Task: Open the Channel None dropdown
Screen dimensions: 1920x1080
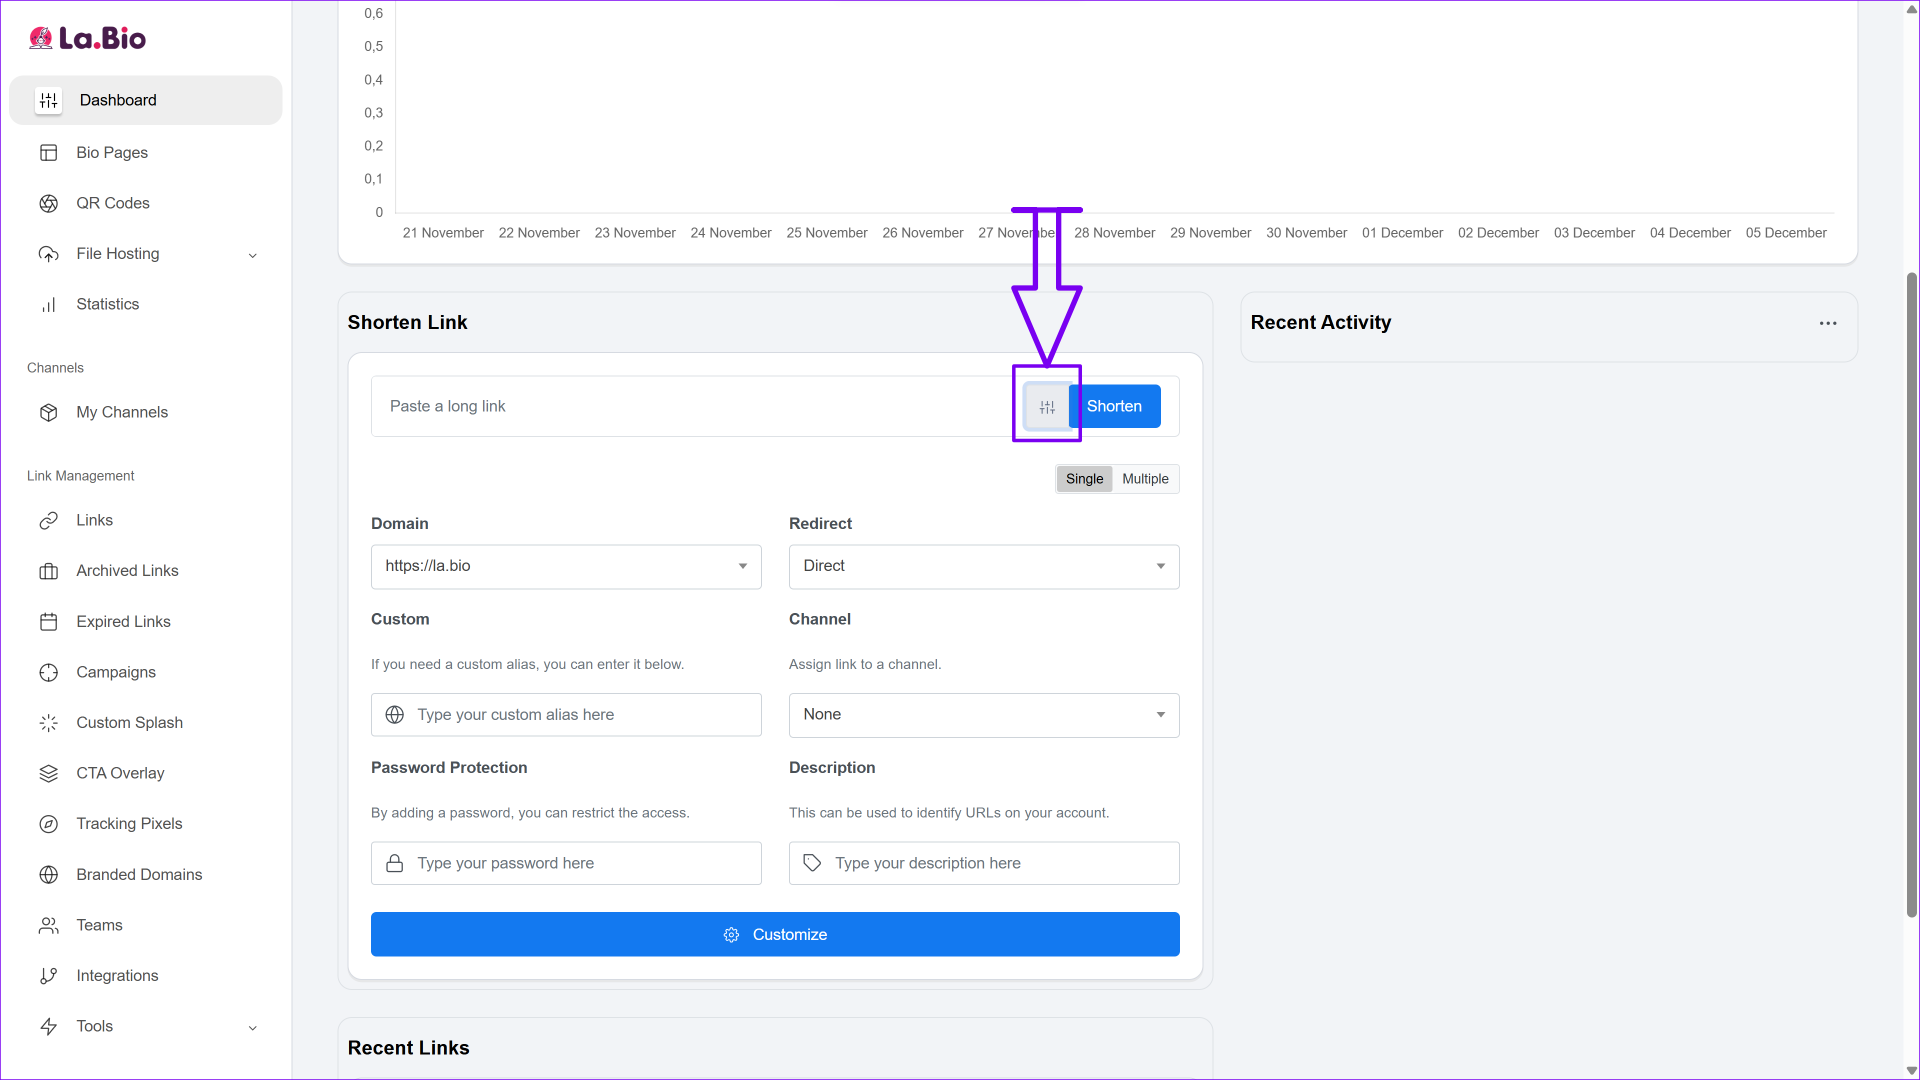Action: pyautogui.click(x=984, y=715)
